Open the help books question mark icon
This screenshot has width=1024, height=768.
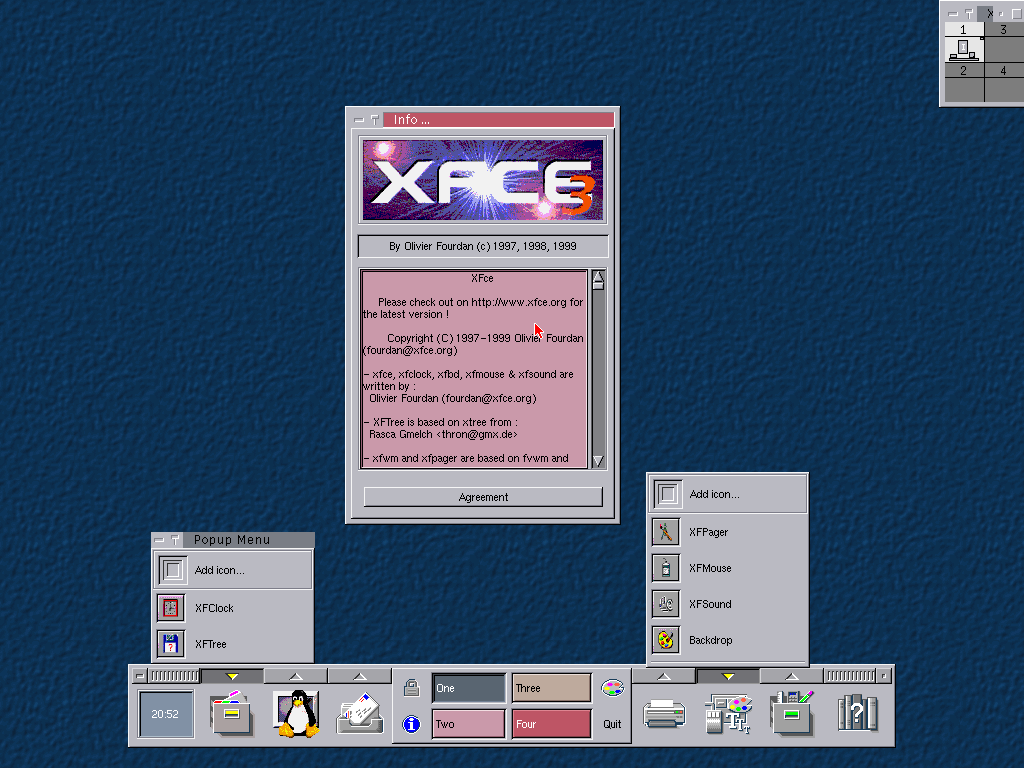pyautogui.click(x=857, y=713)
